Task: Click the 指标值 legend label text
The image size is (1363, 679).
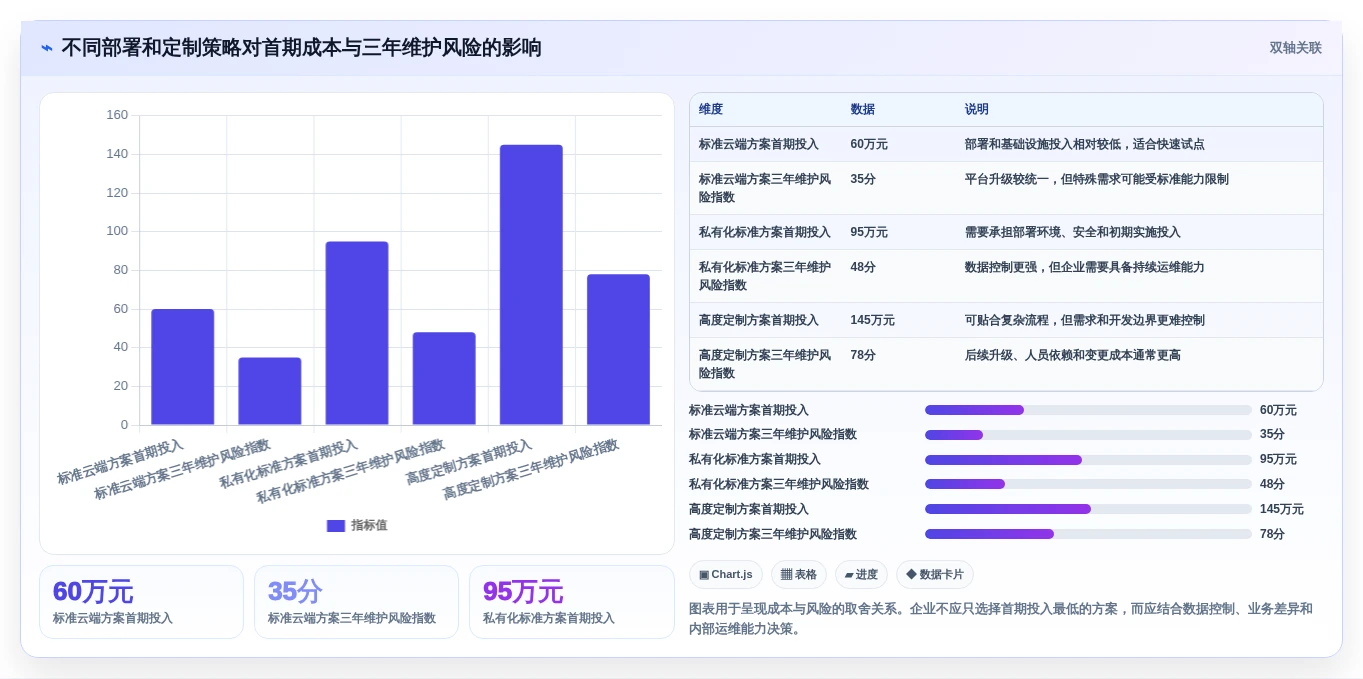Action: coord(369,526)
